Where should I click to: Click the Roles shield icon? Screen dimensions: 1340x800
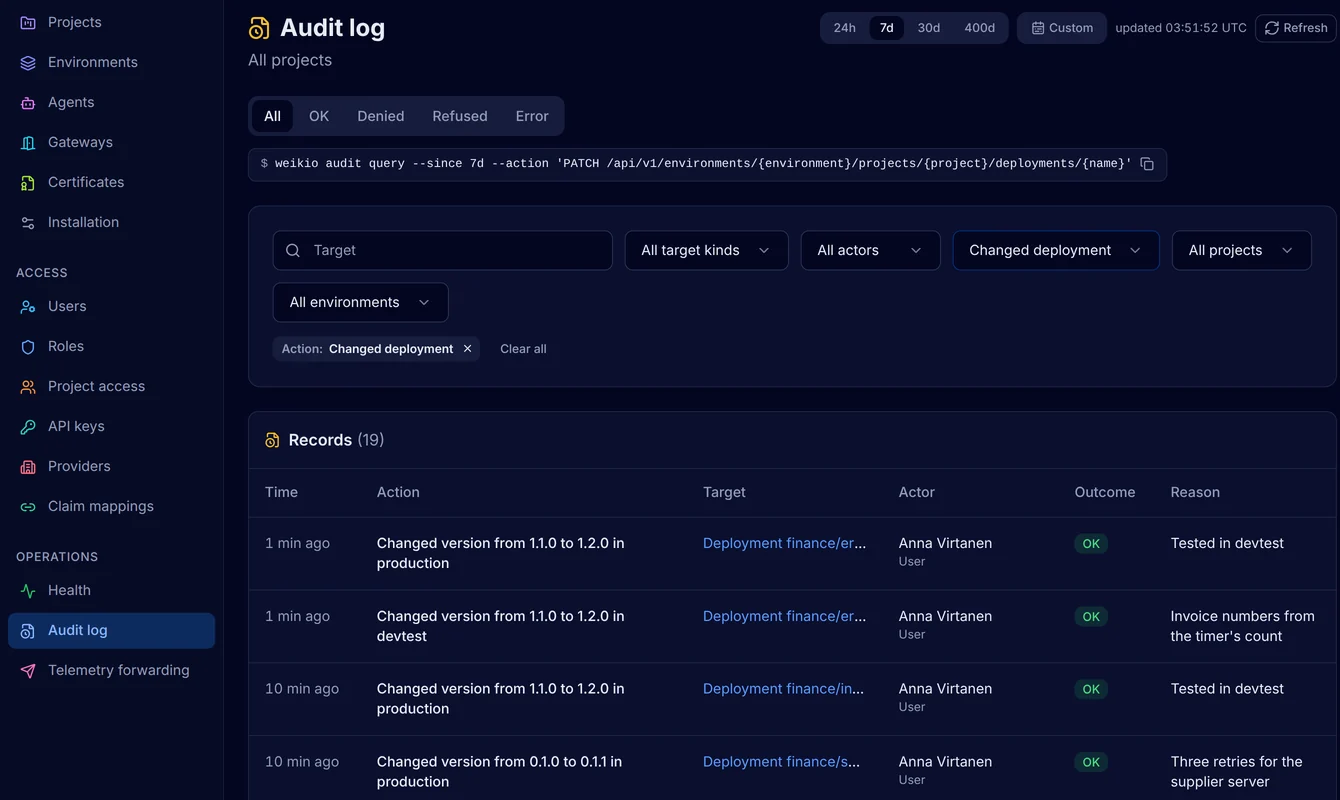(x=28, y=346)
